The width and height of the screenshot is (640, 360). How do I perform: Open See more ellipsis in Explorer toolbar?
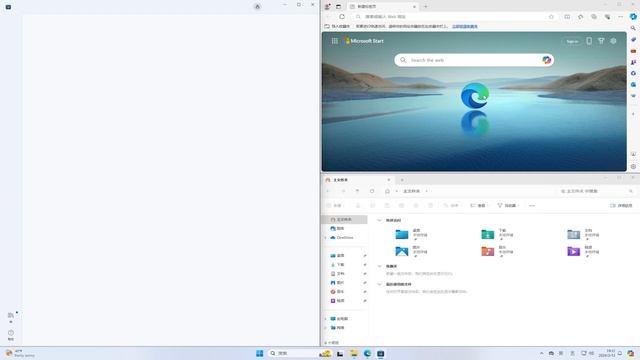point(532,206)
